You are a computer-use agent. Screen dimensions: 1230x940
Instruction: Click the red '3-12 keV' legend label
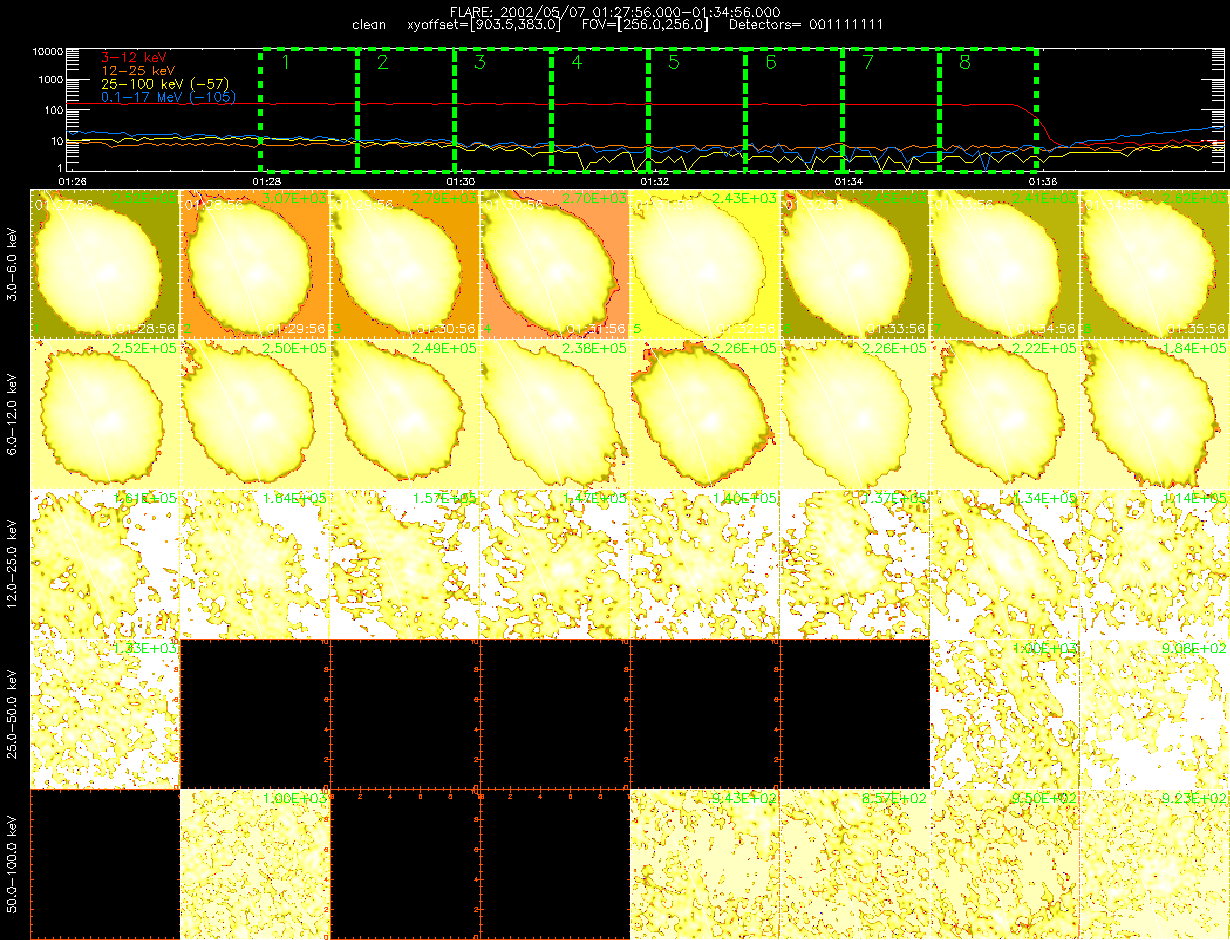pyautogui.click(x=133, y=58)
